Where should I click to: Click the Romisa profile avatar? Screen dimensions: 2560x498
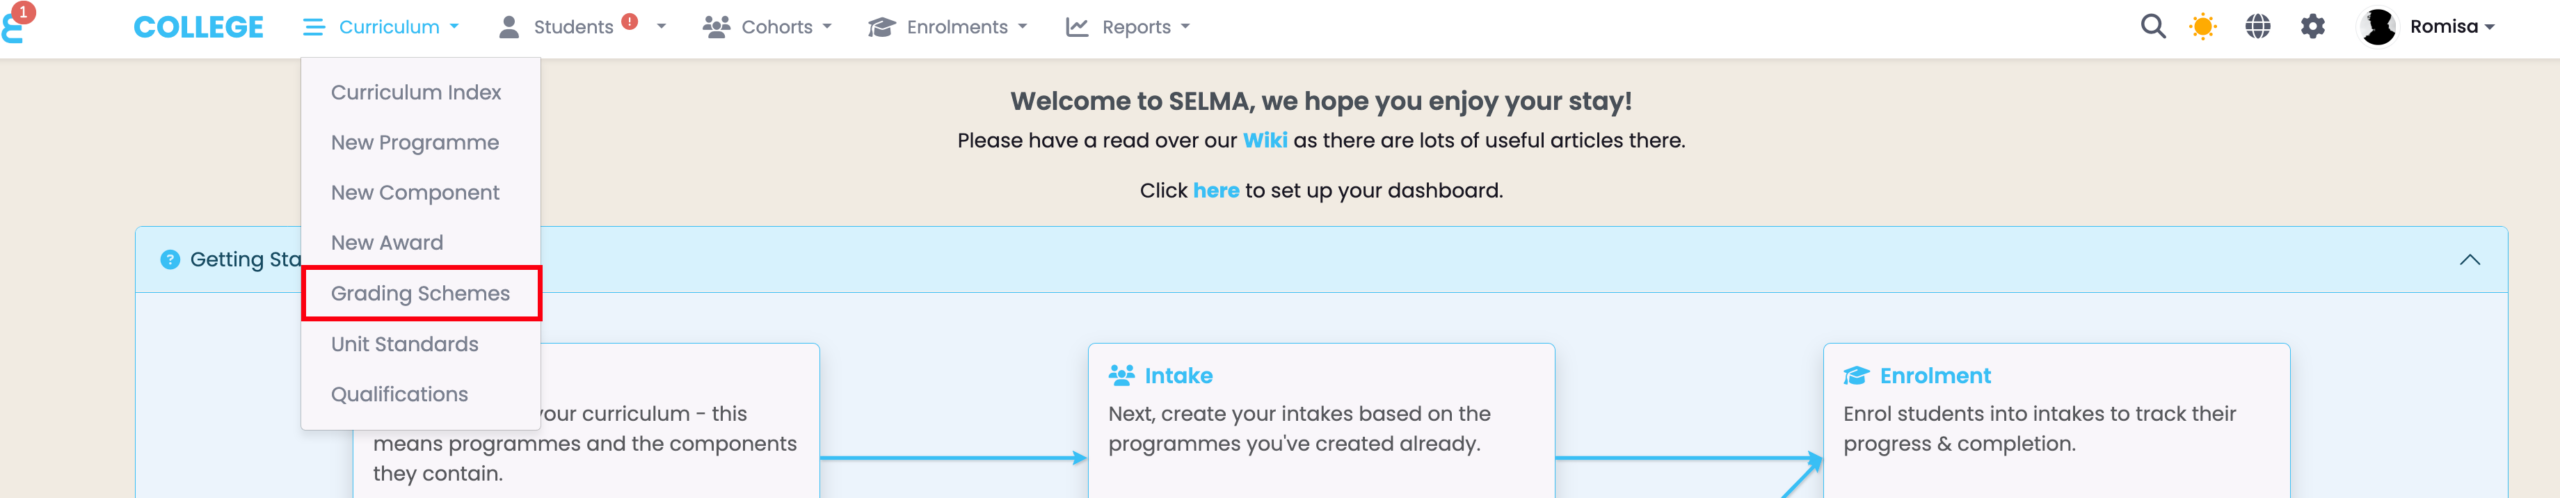click(x=2378, y=27)
